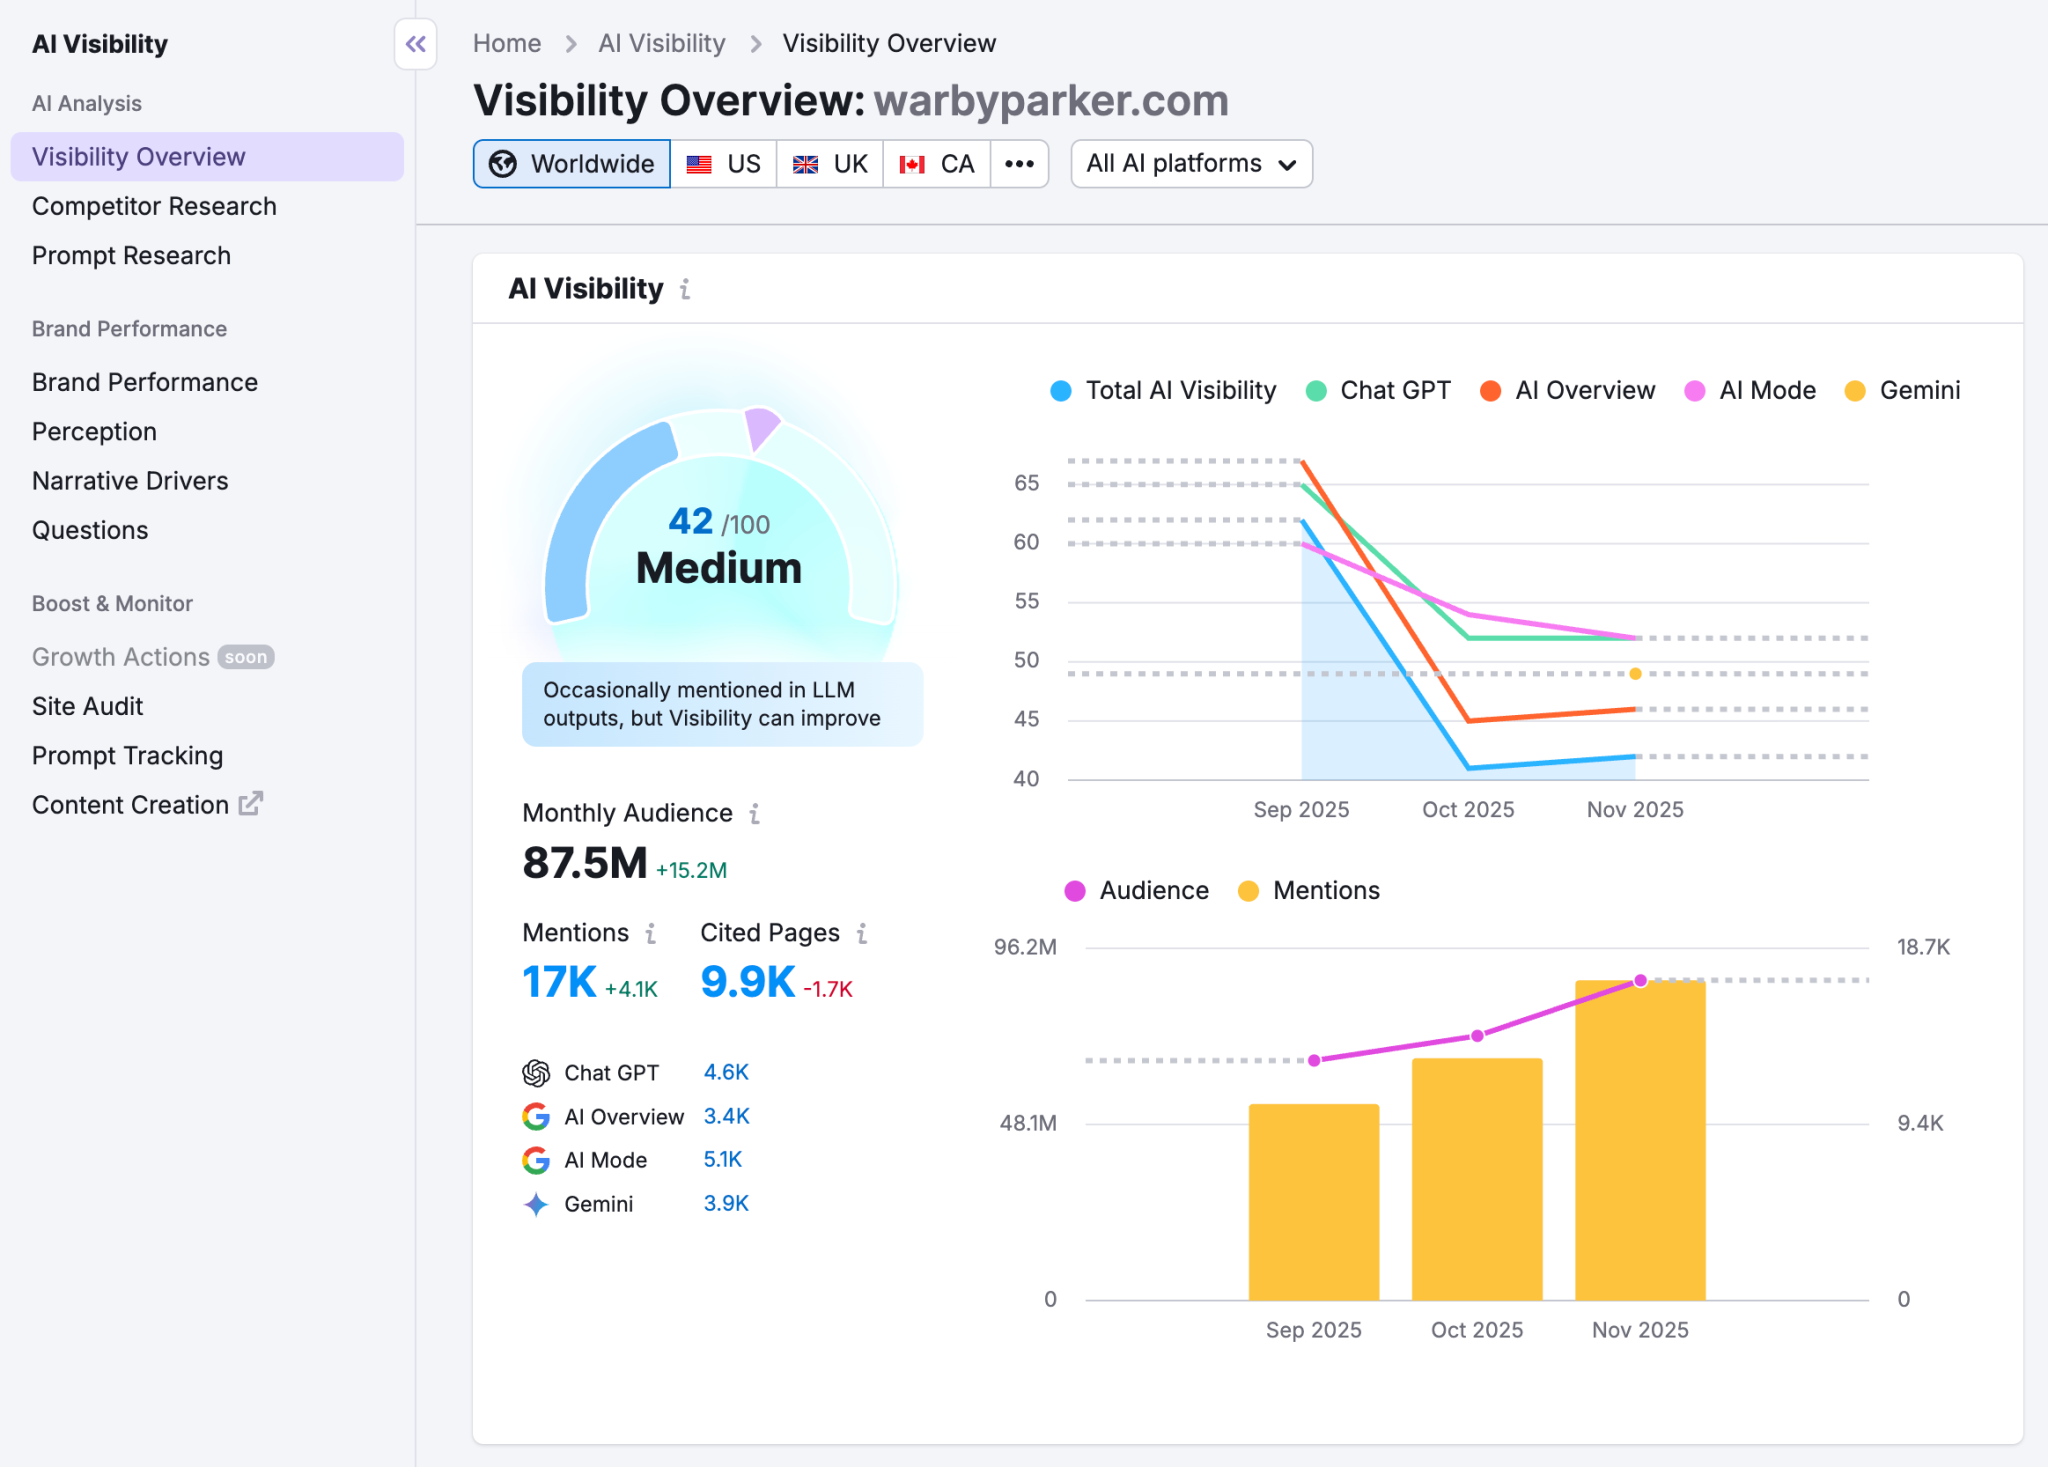Toggle the Total AI Visibility legend series
This screenshot has height=1467, width=2048.
(x=1163, y=390)
